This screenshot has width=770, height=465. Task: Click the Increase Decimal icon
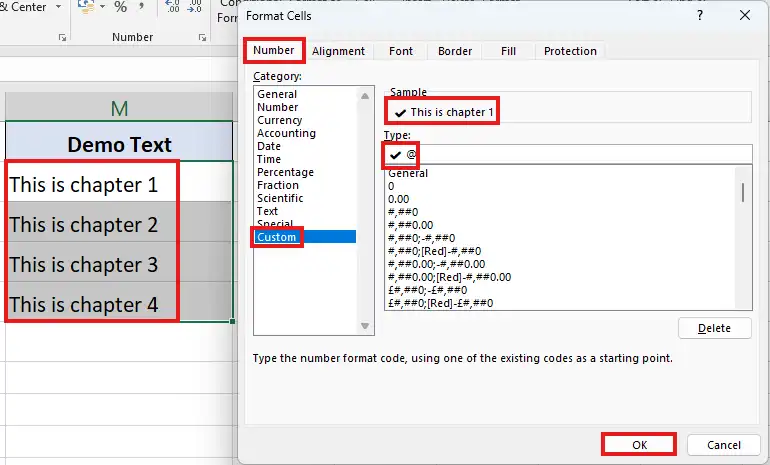point(173,6)
